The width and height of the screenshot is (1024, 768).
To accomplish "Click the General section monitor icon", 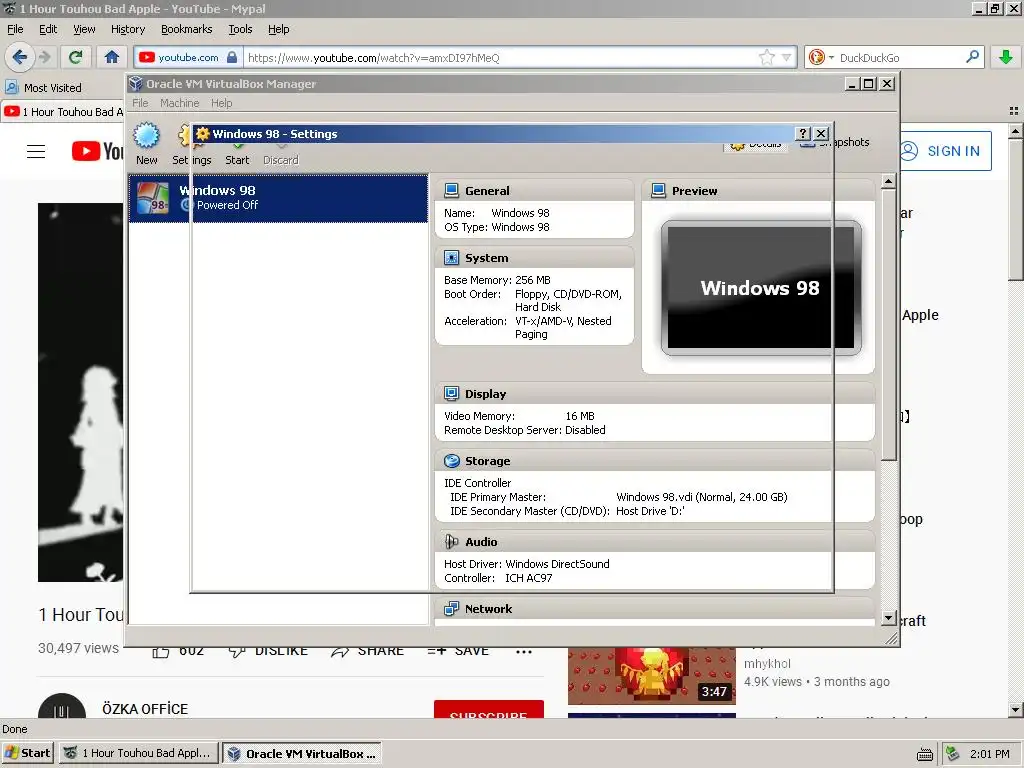I will [451, 190].
